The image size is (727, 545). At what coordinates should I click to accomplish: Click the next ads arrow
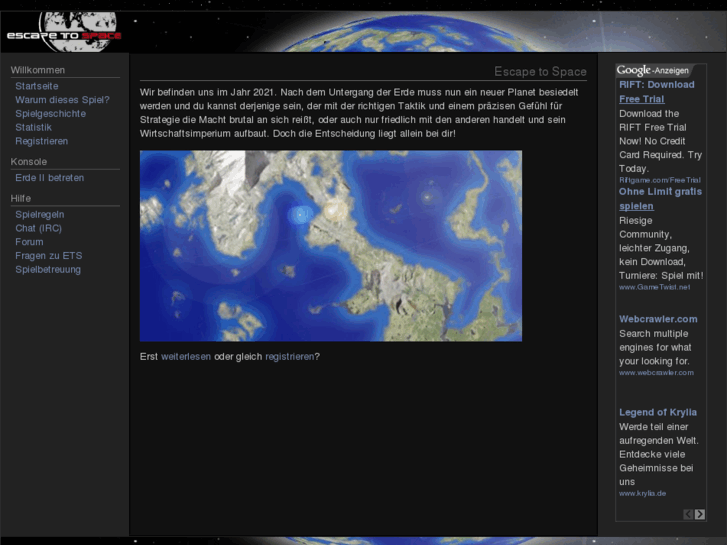pos(700,514)
